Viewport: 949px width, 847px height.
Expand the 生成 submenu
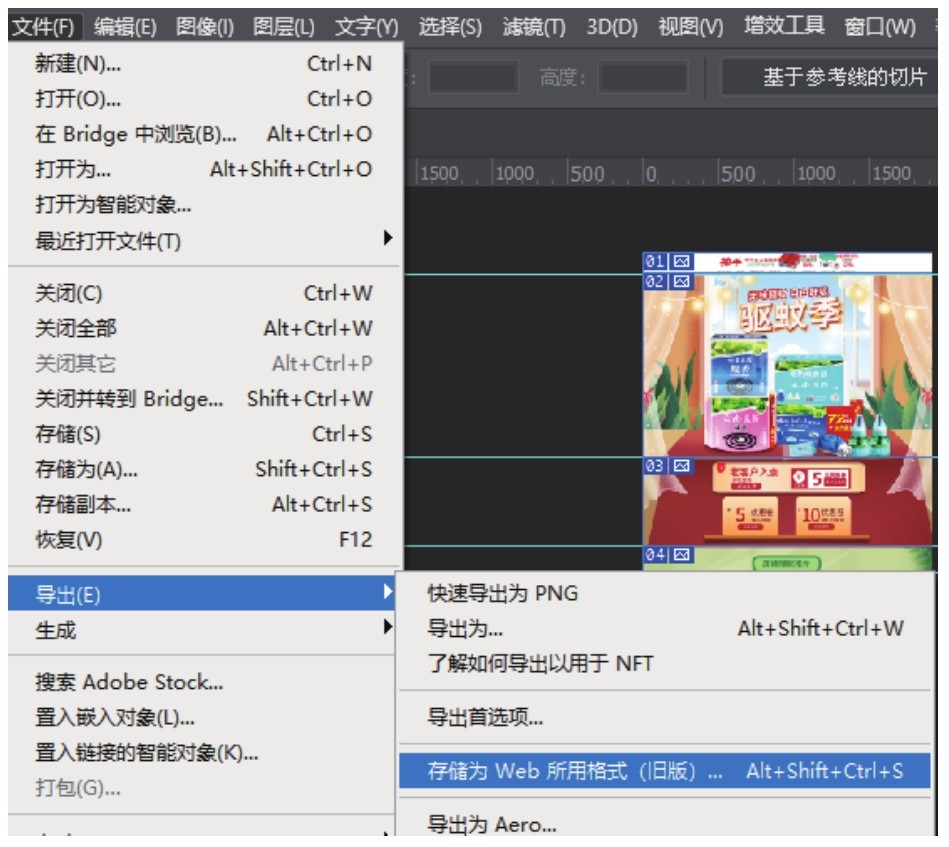202,630
